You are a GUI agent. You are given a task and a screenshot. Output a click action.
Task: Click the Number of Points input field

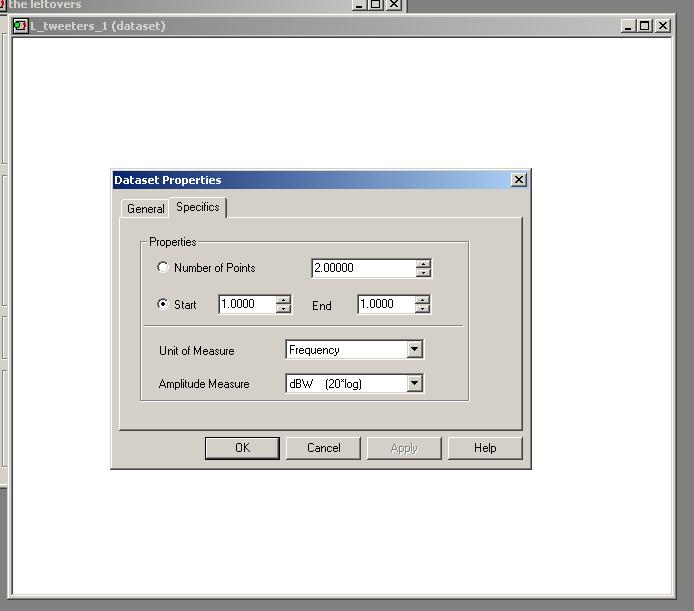(364, 268)
